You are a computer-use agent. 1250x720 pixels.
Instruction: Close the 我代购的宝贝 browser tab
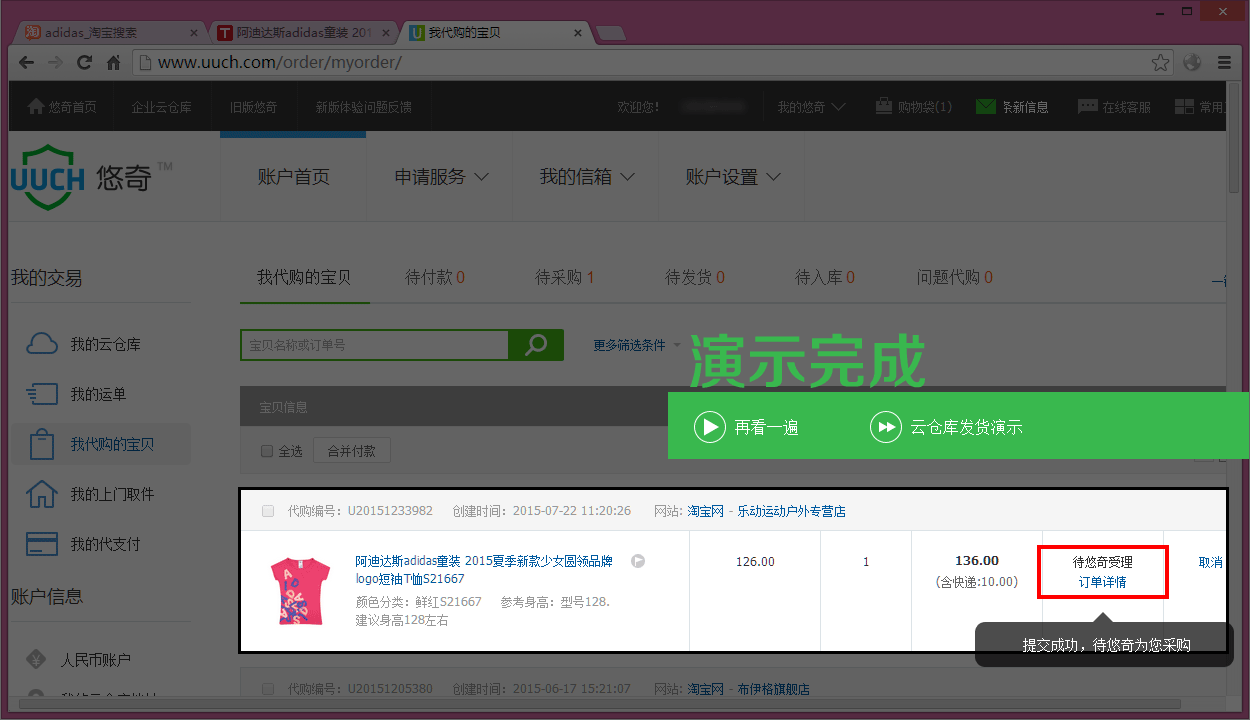coord(577,33)
